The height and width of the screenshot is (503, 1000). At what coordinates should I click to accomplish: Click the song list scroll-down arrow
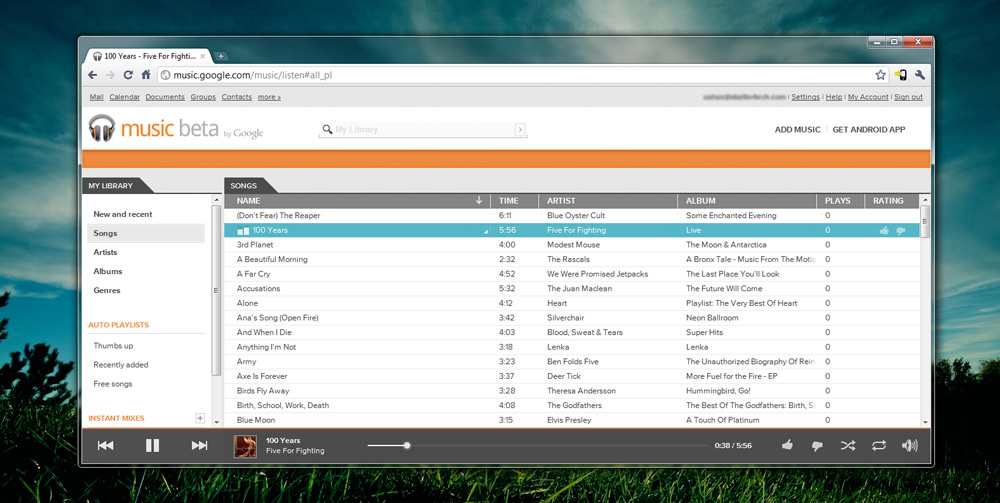tap(925, 421)
